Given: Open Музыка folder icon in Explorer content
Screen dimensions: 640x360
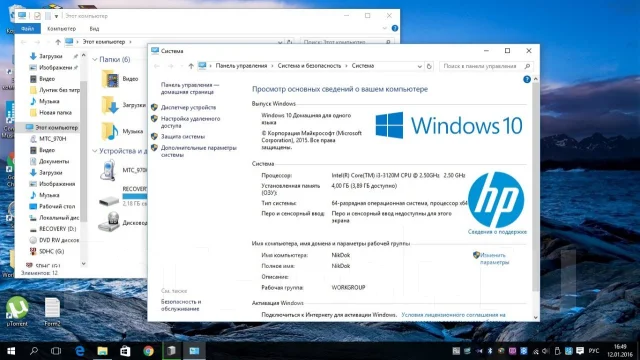Looking at the screenshot, I should 110,131.
